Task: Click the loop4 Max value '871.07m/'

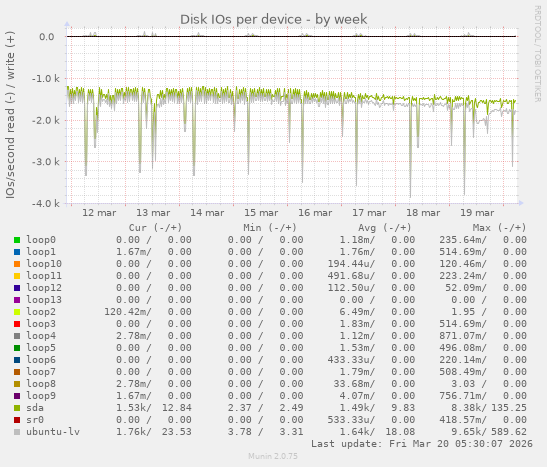Action: (x=463, y=336)
